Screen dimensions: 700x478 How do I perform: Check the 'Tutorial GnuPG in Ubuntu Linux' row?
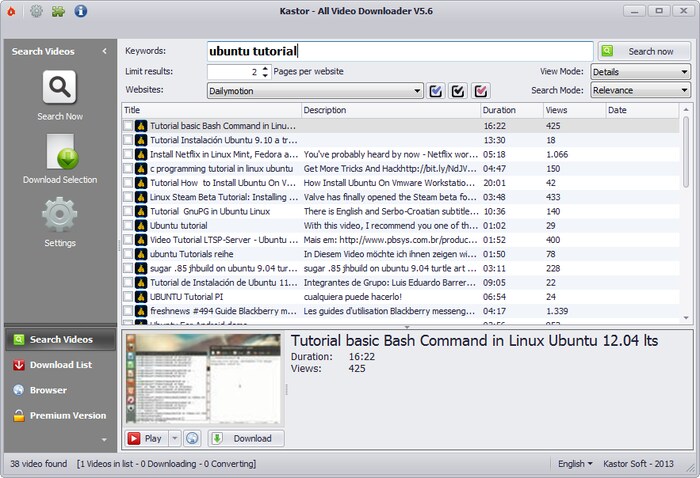(129, 212)
